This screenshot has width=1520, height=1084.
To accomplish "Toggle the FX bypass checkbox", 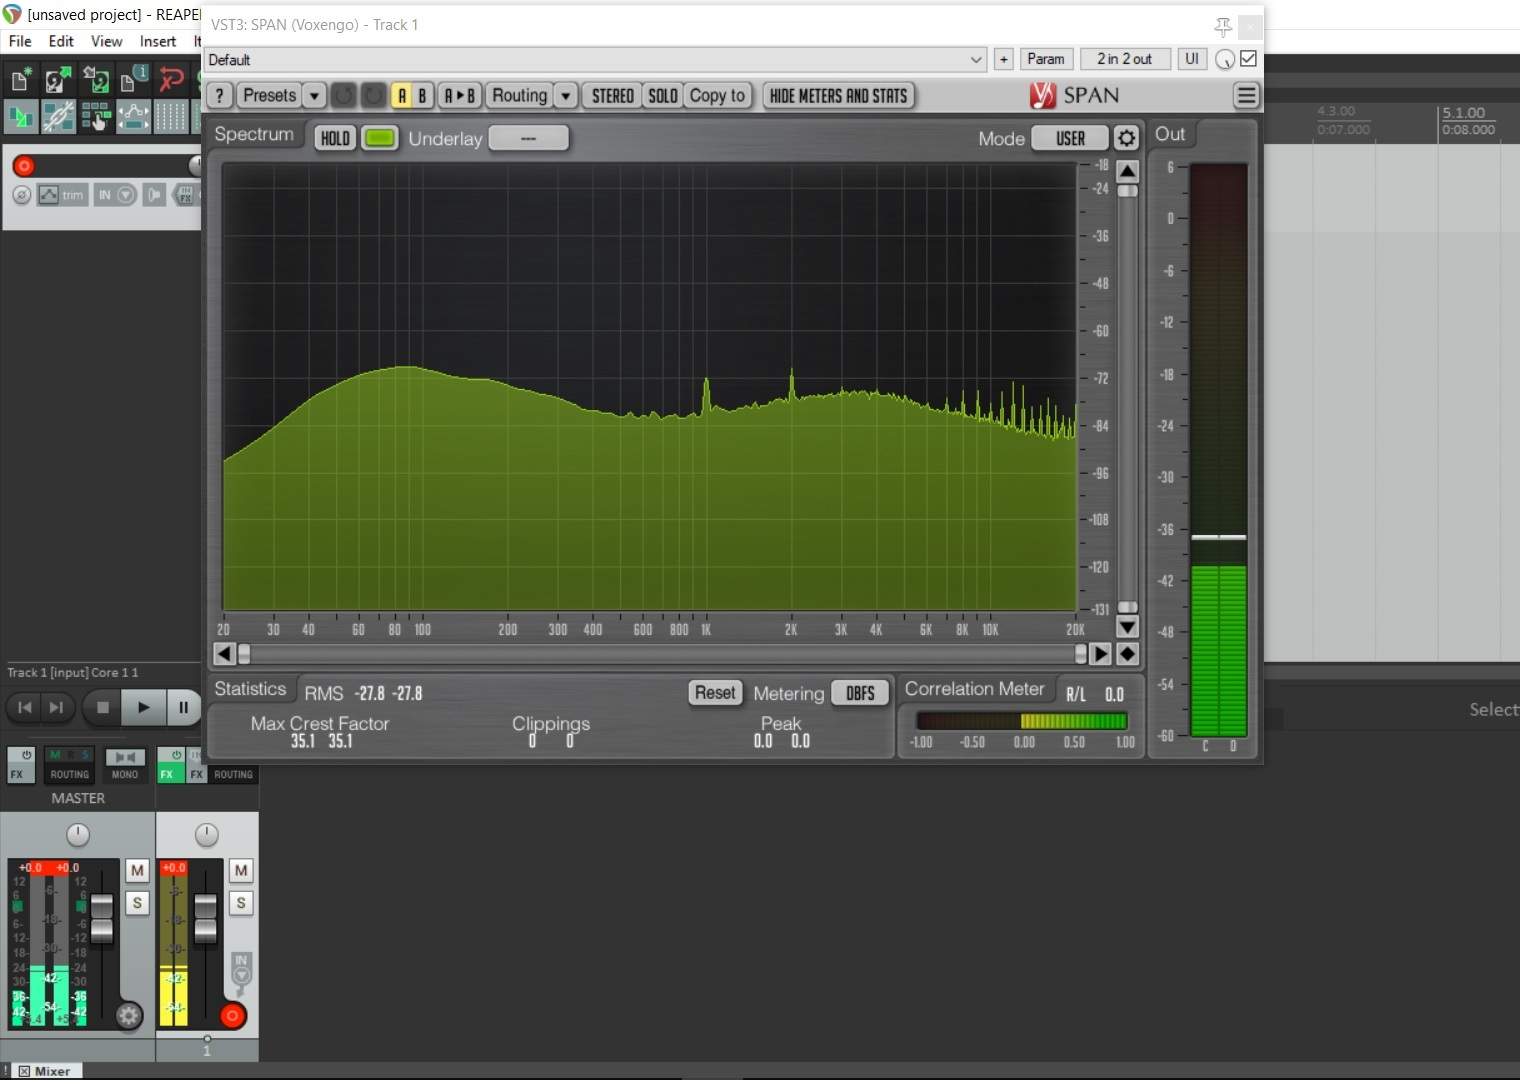I will click(x=1248, y=59).
